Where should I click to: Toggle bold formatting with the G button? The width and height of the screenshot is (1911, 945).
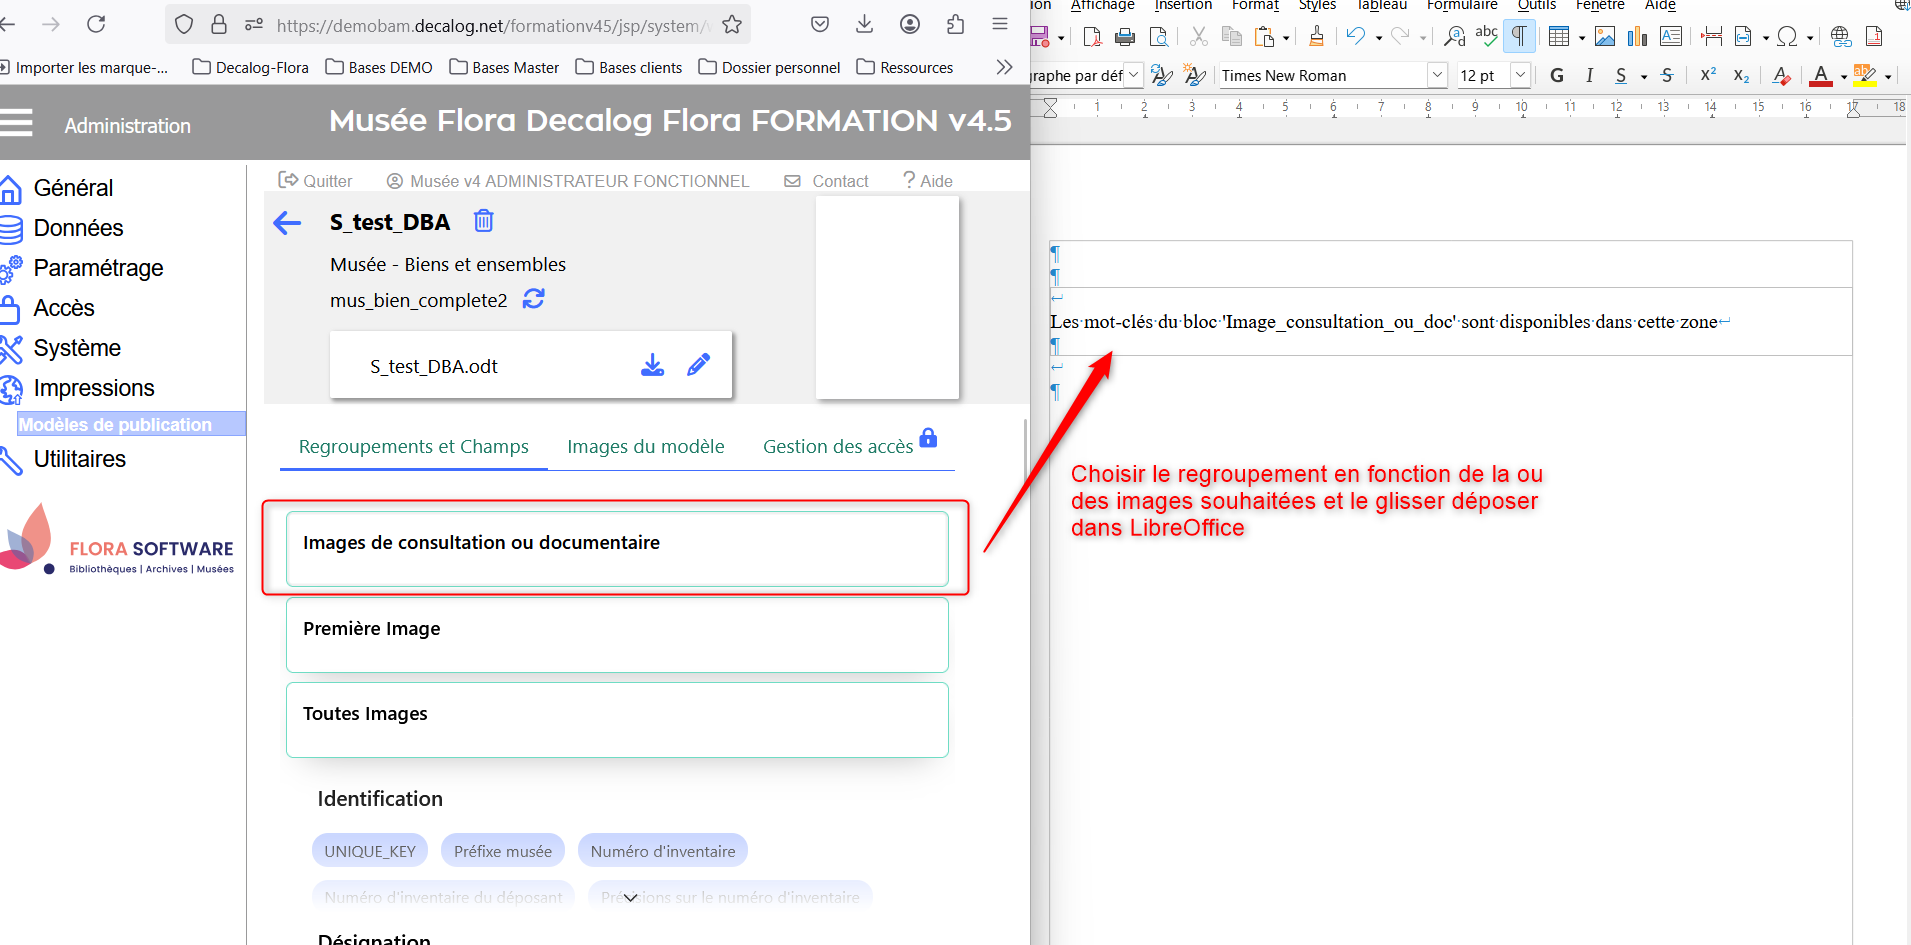coord(1556,76)
